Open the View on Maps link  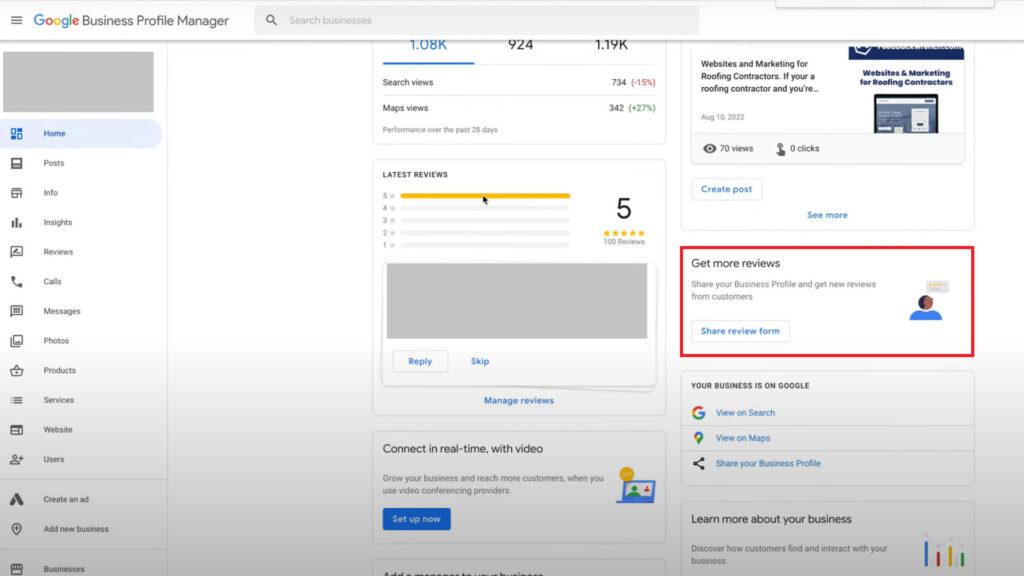pos(743,438)
